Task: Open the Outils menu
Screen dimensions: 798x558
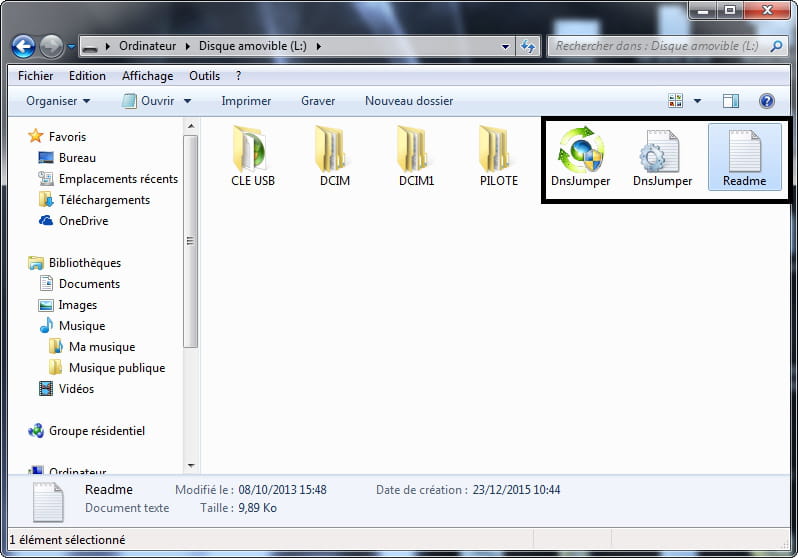Action: [x=205, y=76]
